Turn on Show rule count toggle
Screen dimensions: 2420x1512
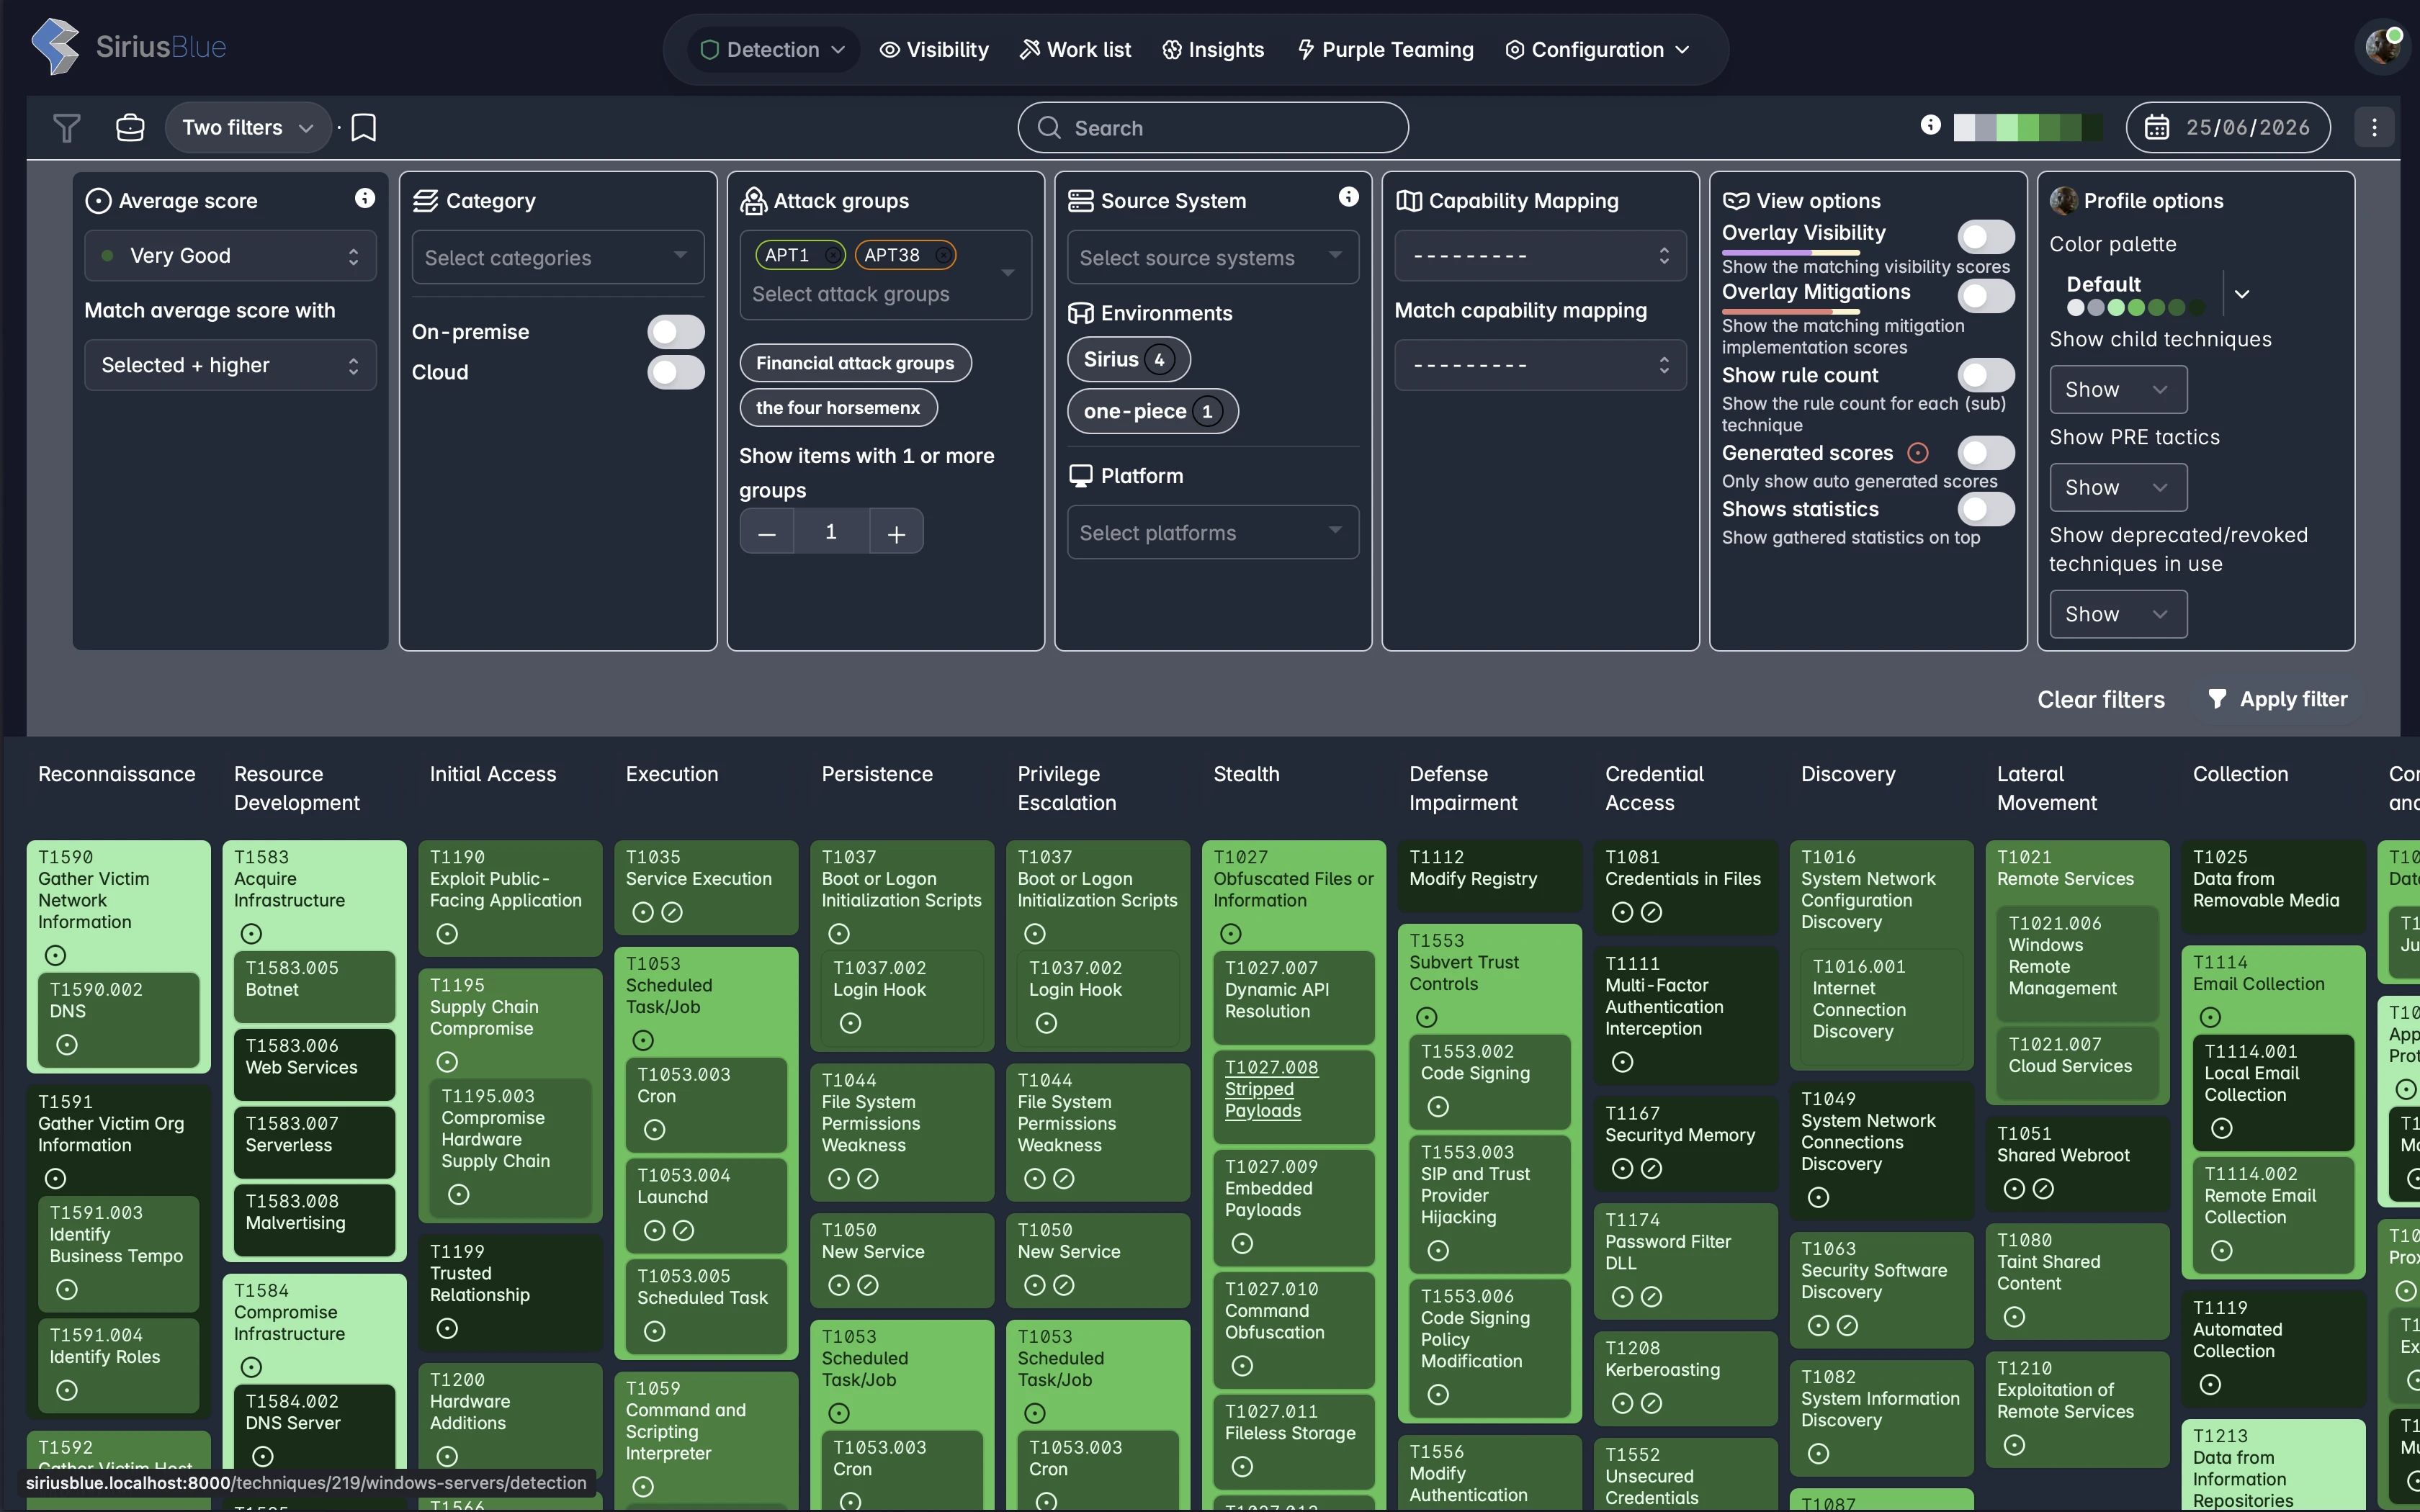(1986, 375)
